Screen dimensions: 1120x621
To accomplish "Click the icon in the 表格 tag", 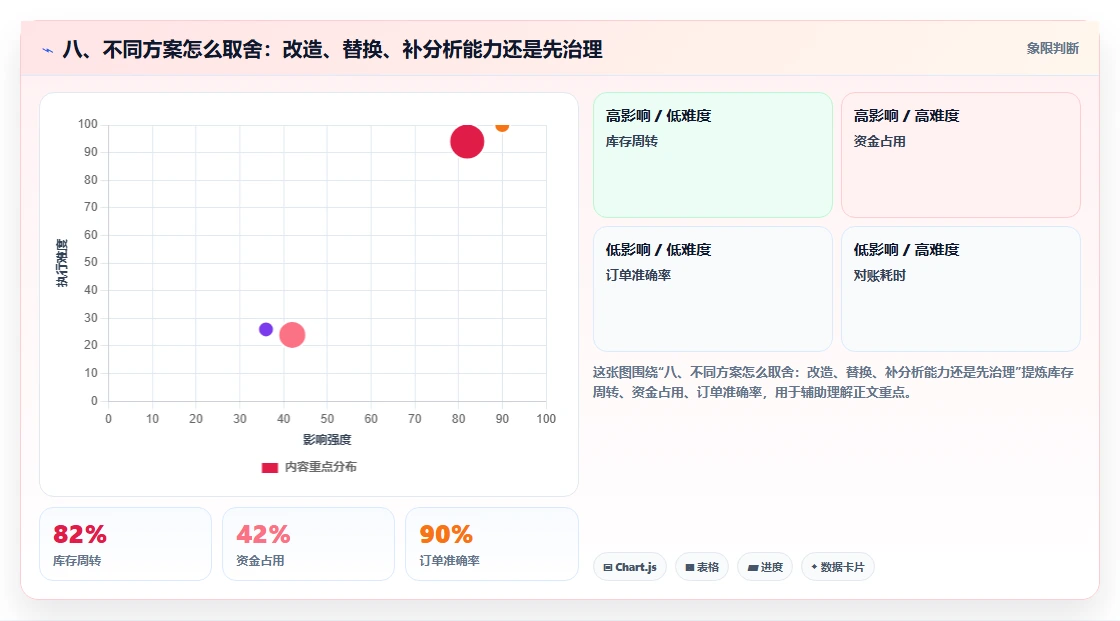I will pos(690,567).
